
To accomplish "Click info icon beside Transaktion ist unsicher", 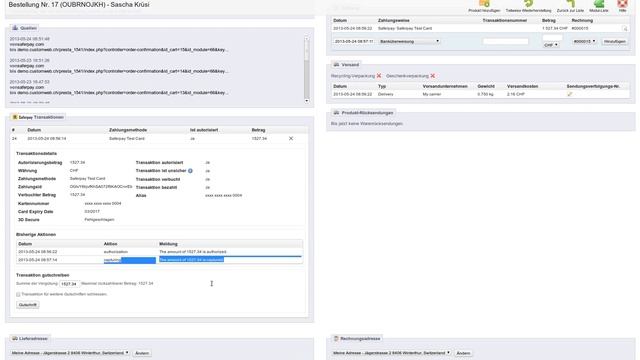I will point(190,171).
